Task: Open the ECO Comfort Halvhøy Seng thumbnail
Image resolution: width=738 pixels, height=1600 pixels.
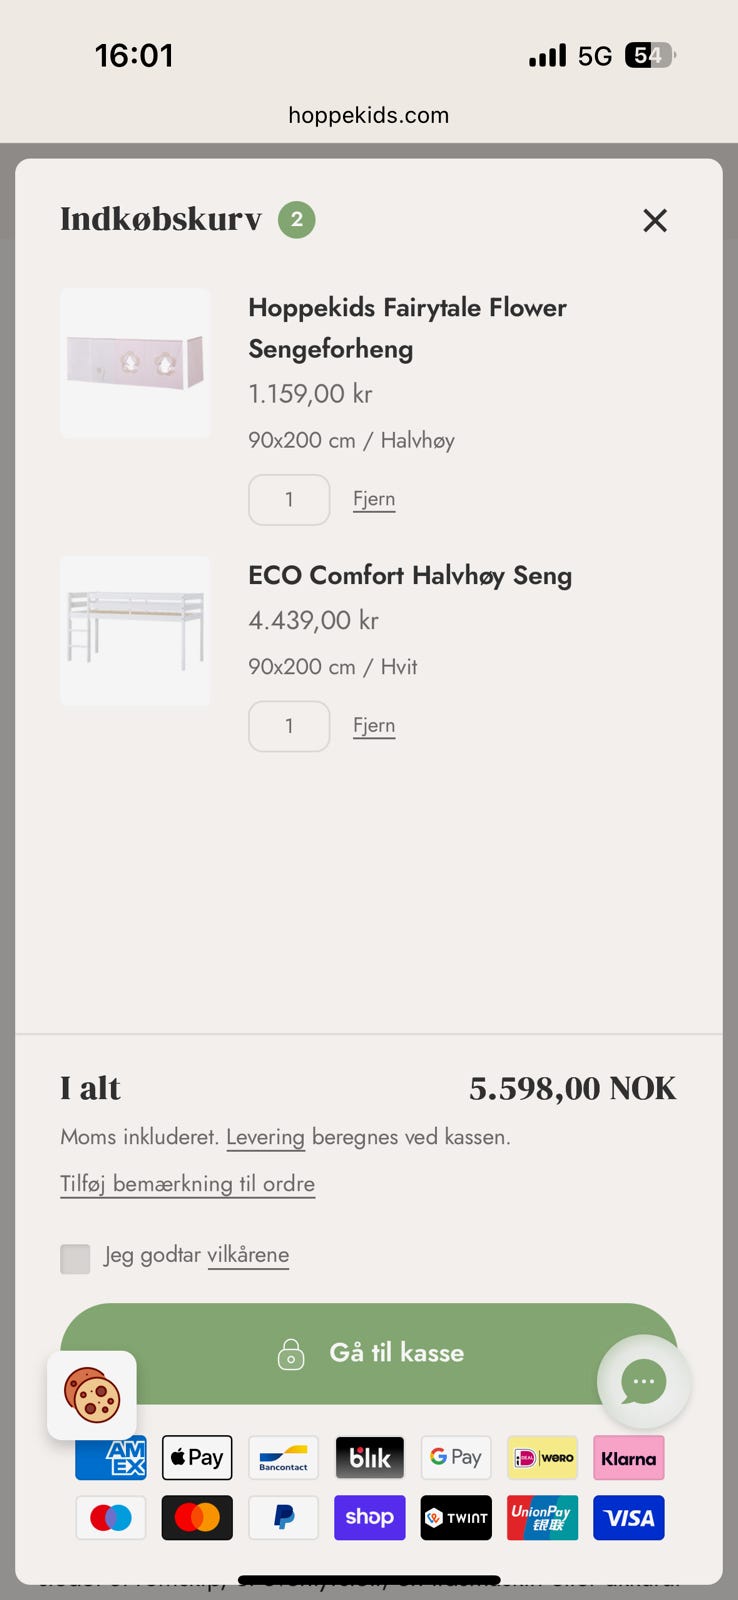Action: (135, 631)
